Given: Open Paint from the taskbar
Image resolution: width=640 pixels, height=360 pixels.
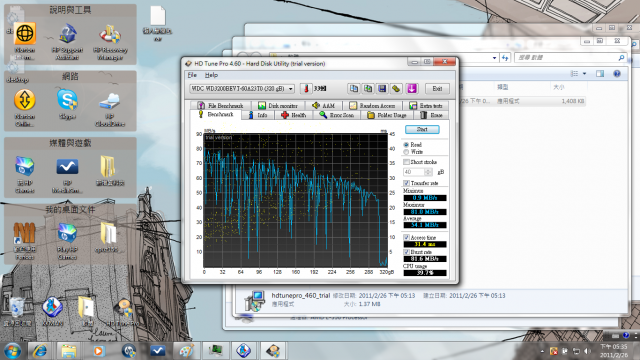Looking at the screenshot, I should pyautogui.click(x=186, y=351).
